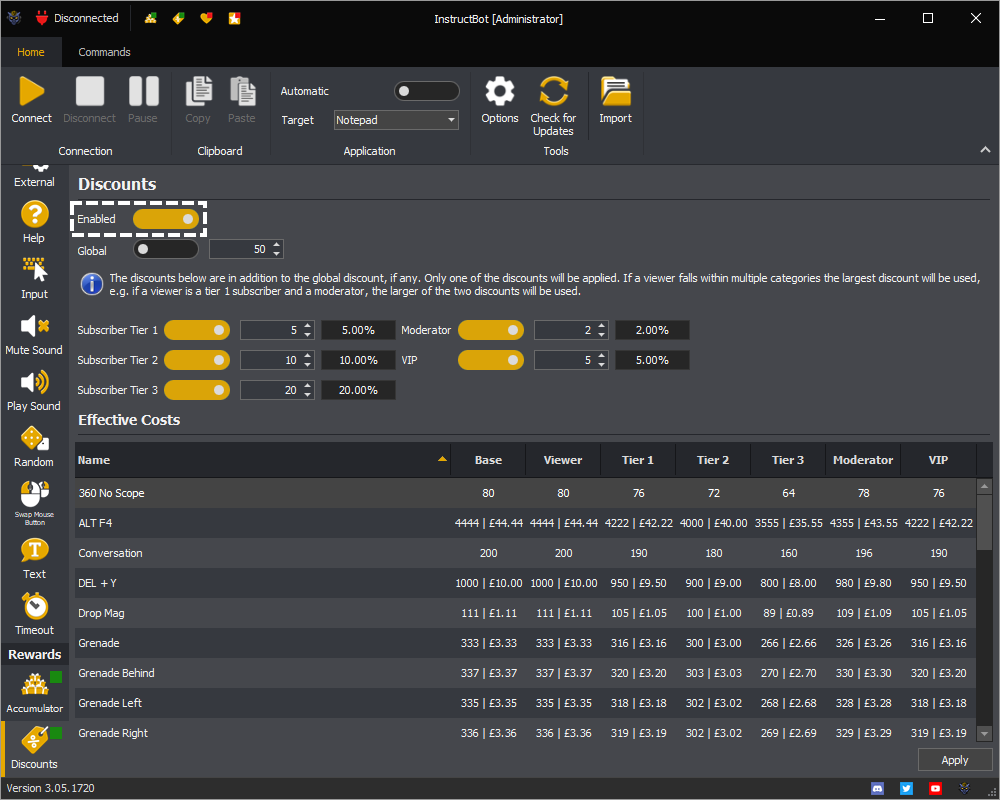1000x800 pixels.
Task: Select the Swap Mouse Button command
Action: (x=34, y=503)
